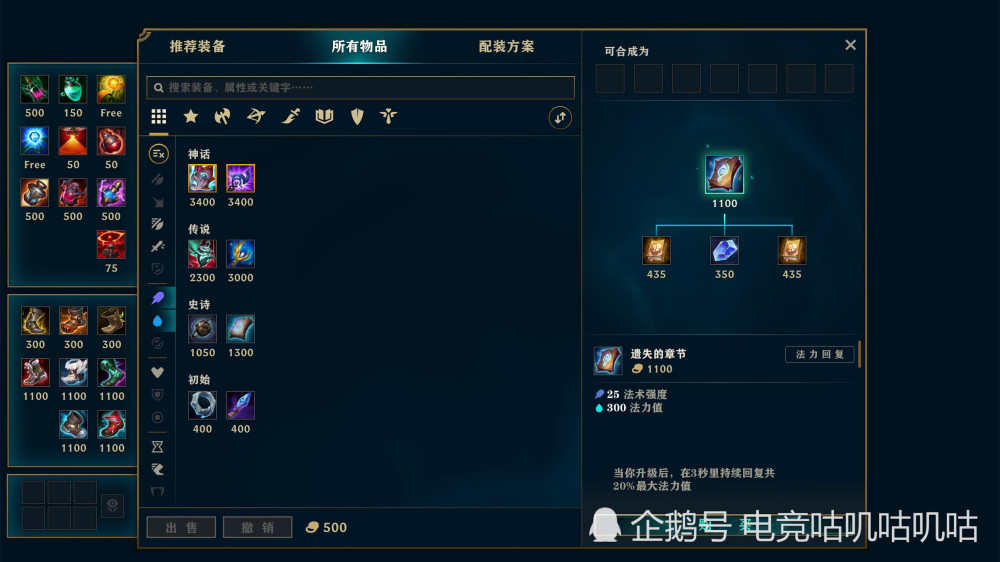1000x562 pixels.
Task: Switch to the 配装方案 tab
Action: coord(506,47)
